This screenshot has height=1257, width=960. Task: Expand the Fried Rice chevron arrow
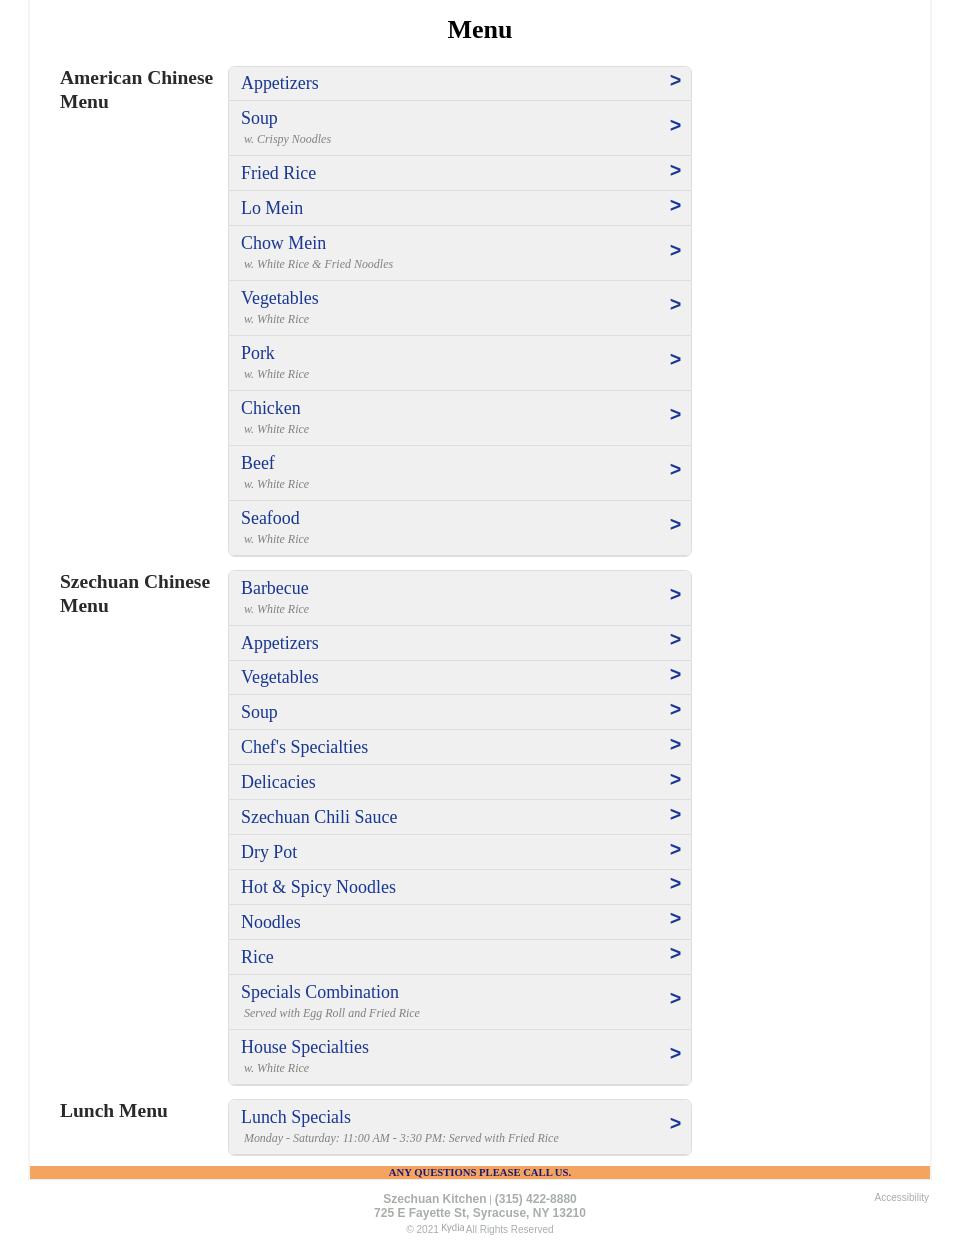[675, 171]
